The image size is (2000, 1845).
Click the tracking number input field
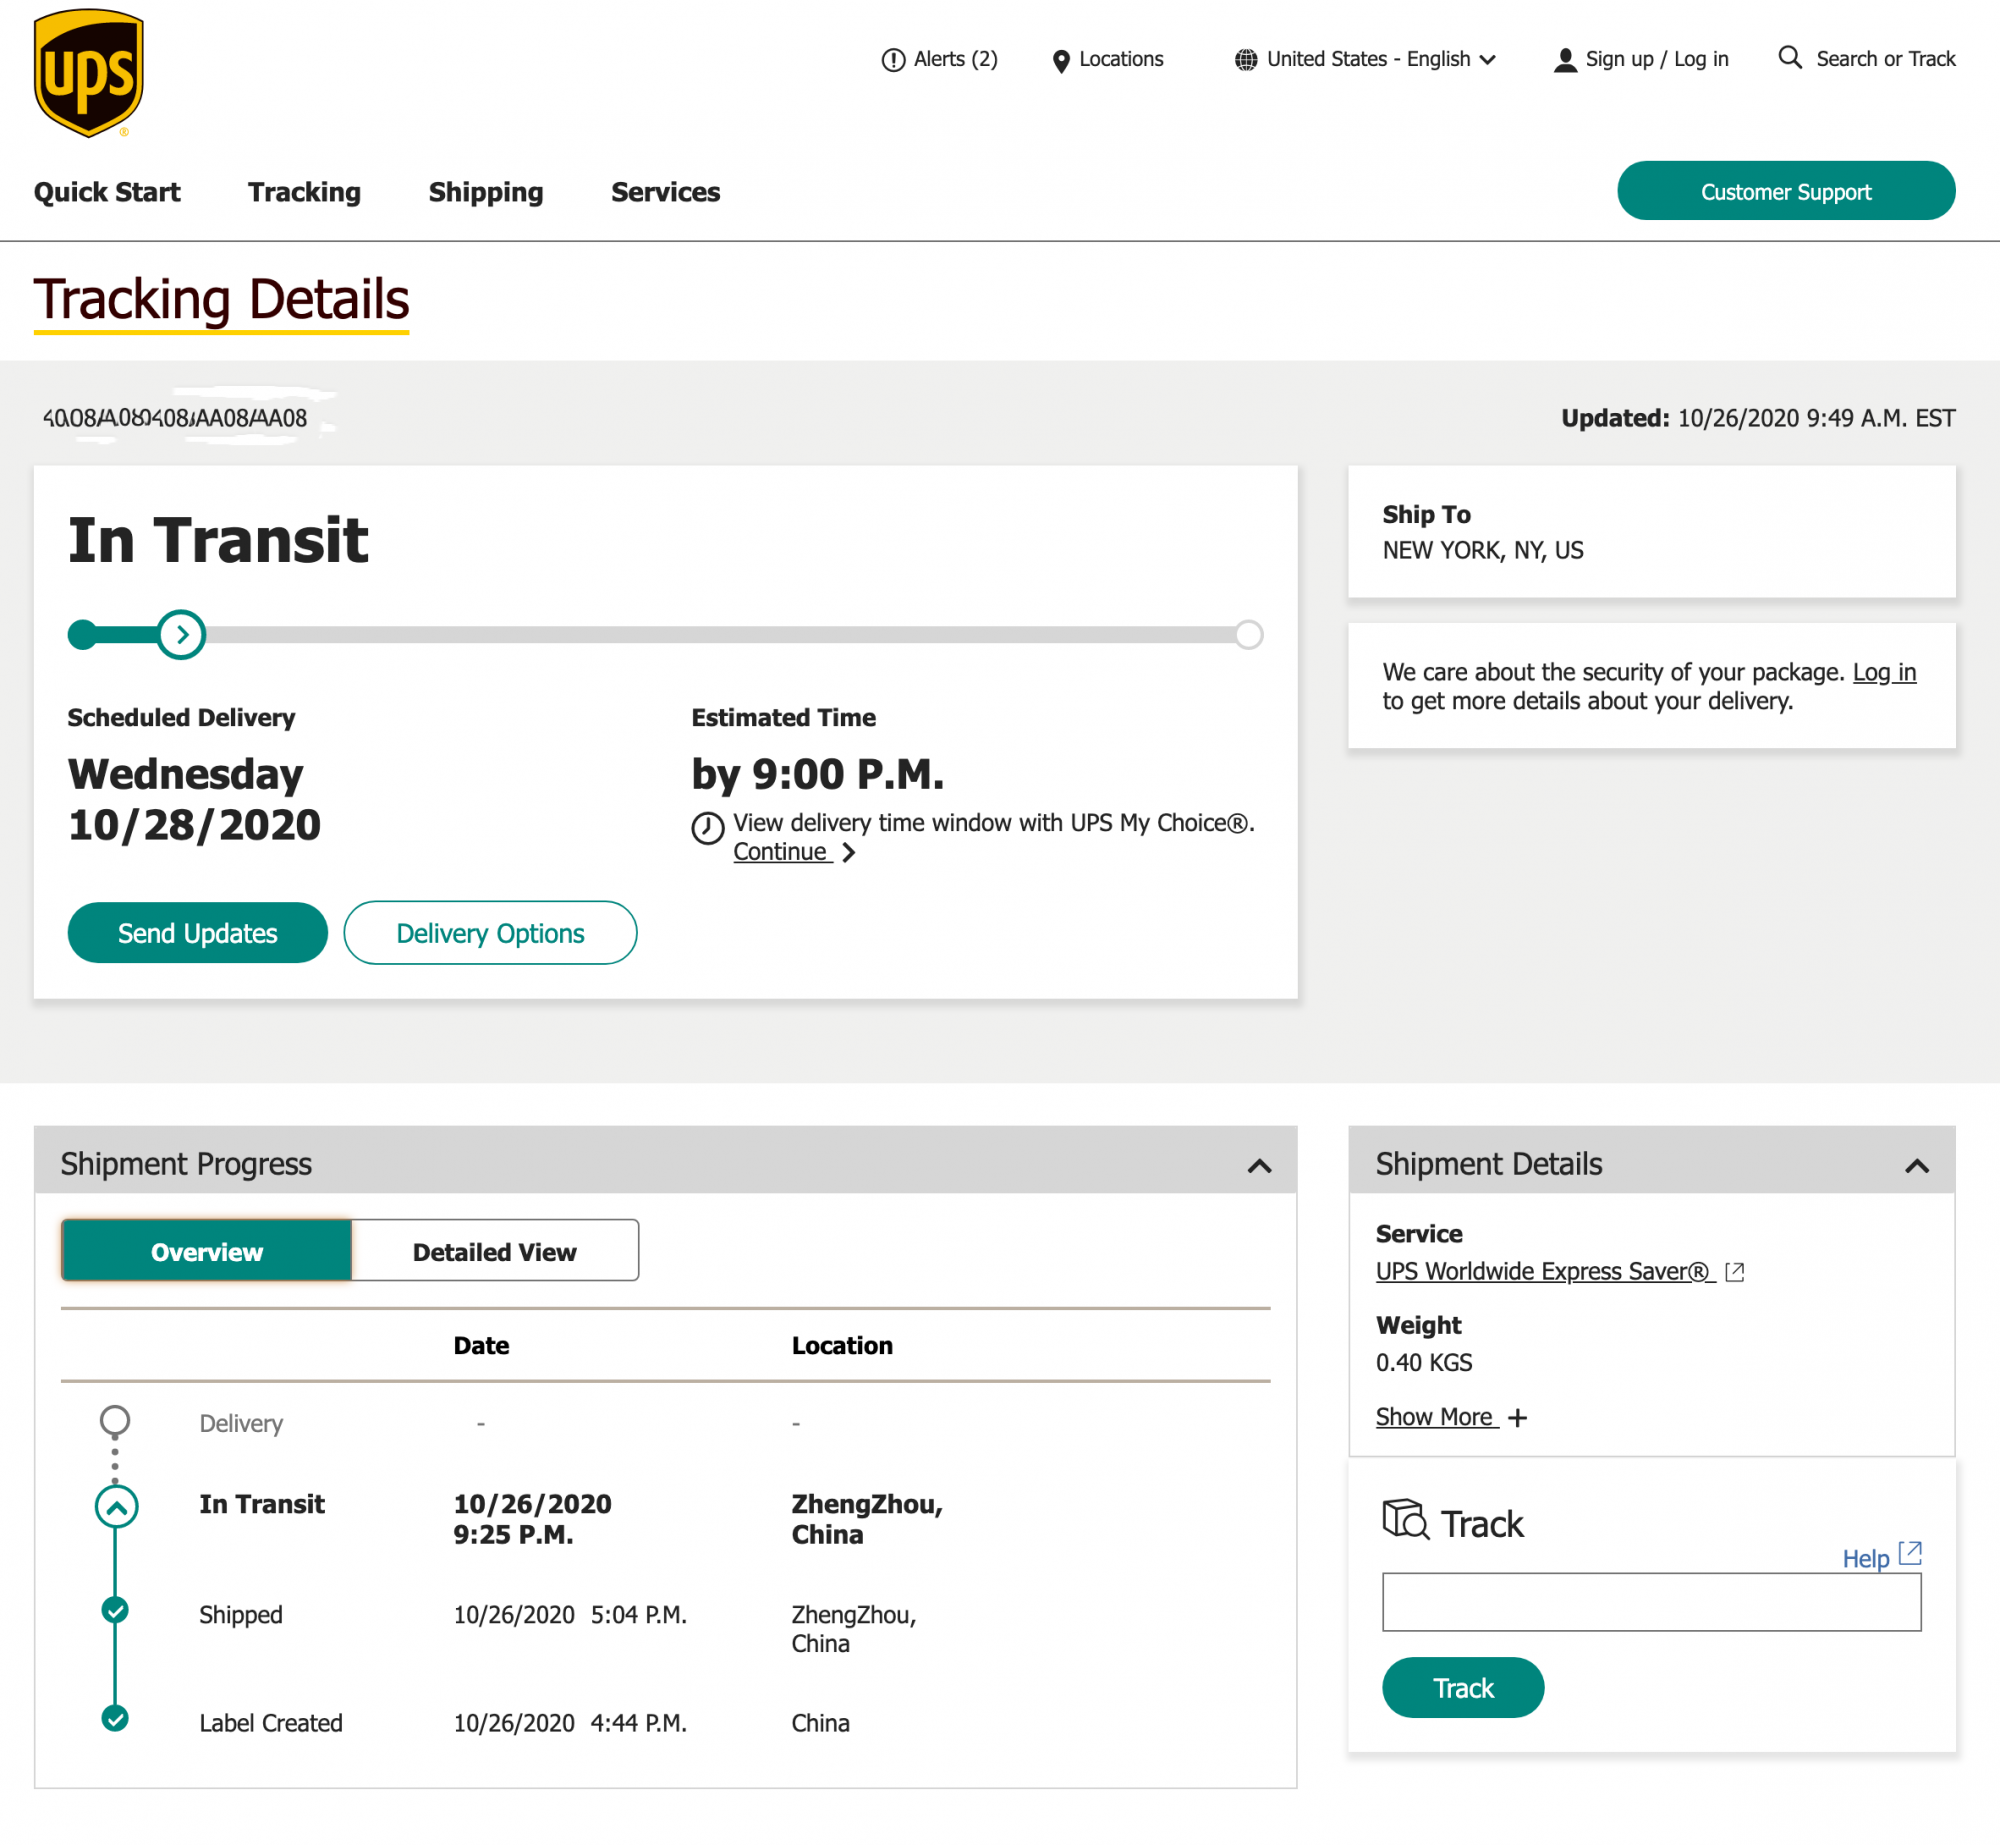pos(1652,1602)
